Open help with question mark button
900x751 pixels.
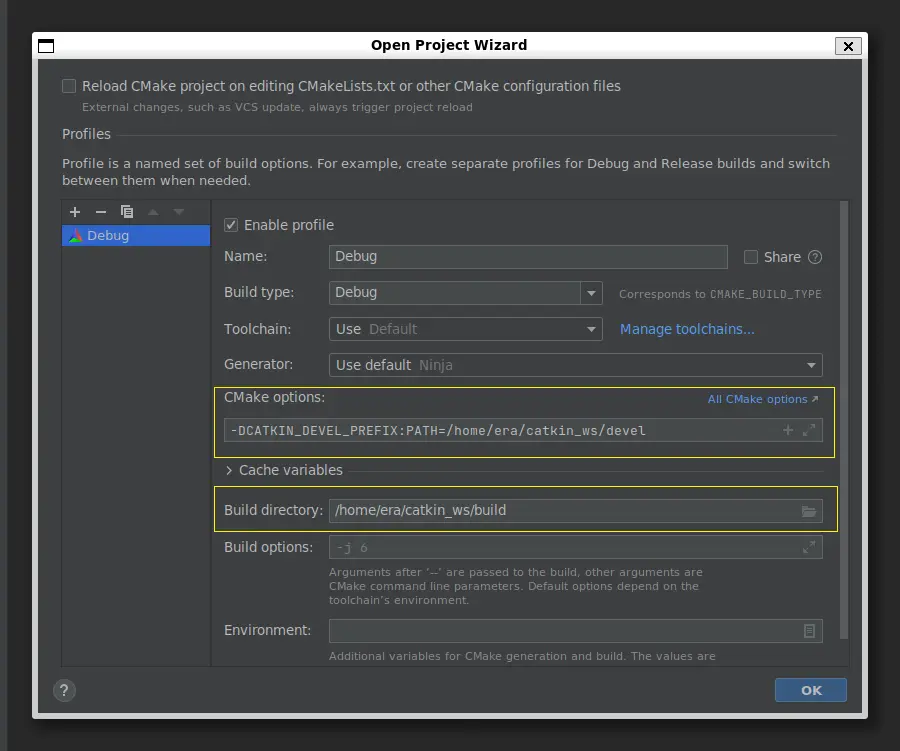click(64, 690)
